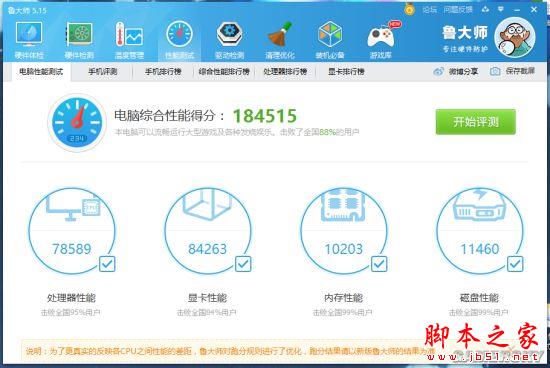The image size is (550, 368).
Task: Click the 鲁大师 mascot avatar
Action: click(x=515, y=37)
